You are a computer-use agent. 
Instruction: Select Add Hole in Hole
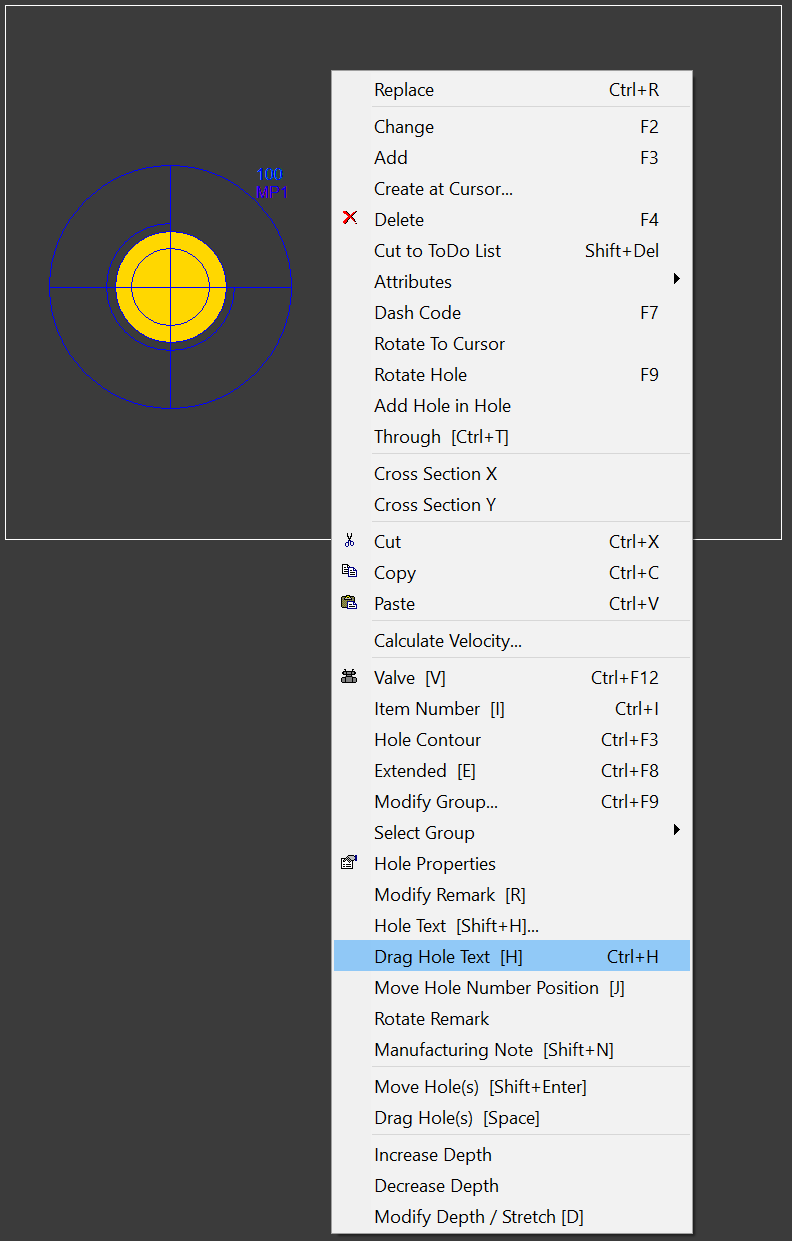pyautogui.click(x=512, y=406)
